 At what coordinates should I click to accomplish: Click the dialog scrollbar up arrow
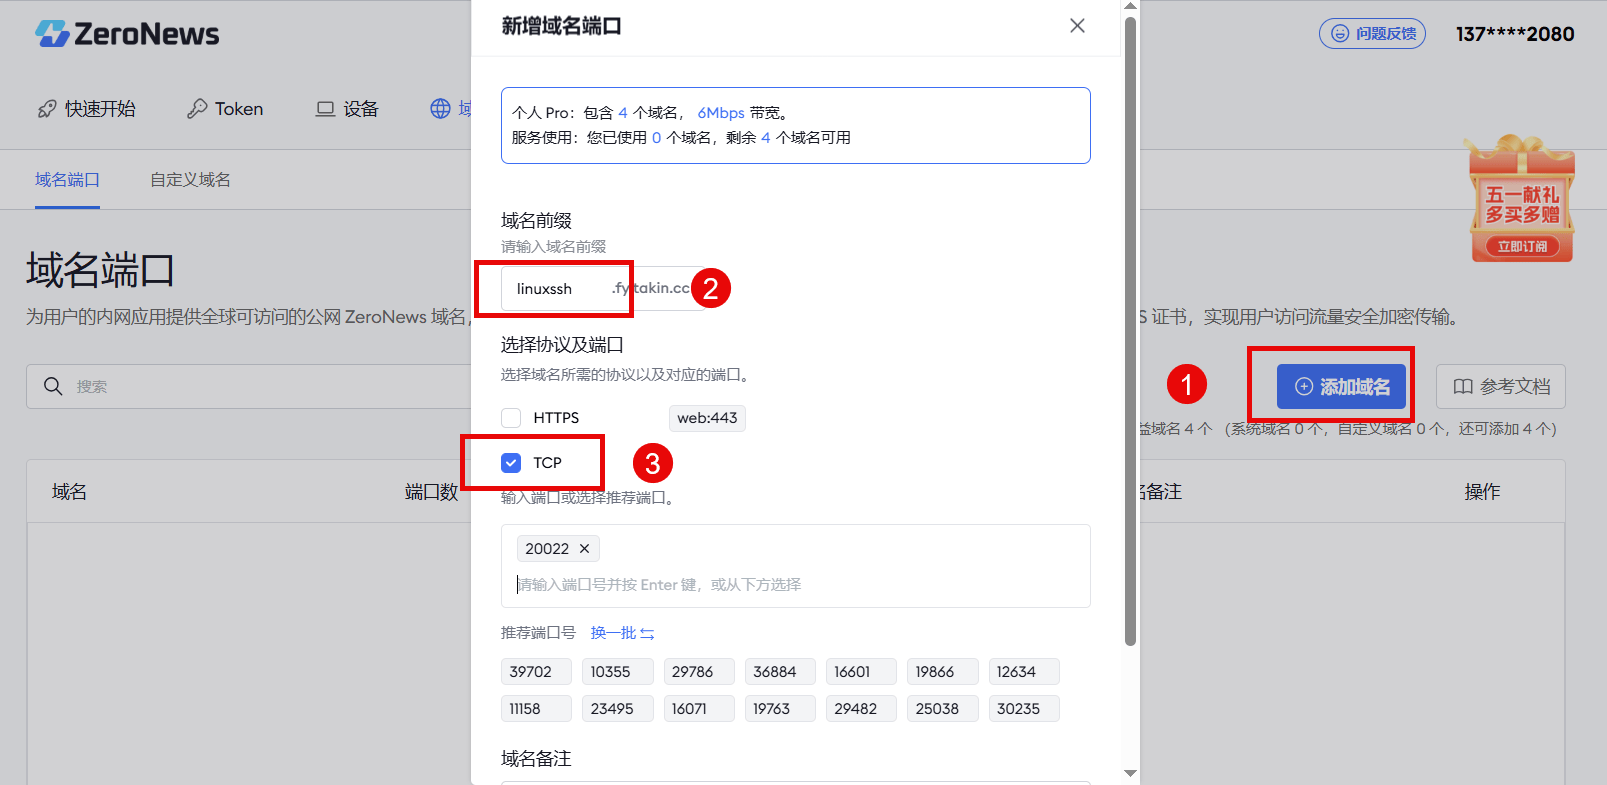[x=1131, y=6]
